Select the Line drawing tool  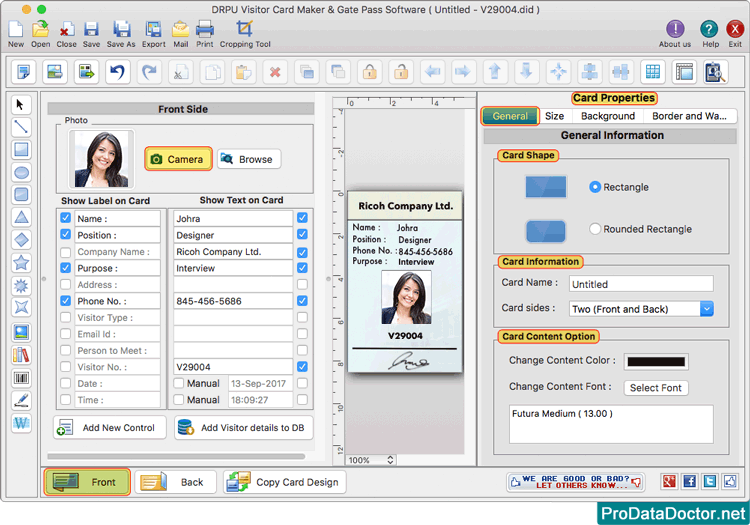tap(21, 127)
